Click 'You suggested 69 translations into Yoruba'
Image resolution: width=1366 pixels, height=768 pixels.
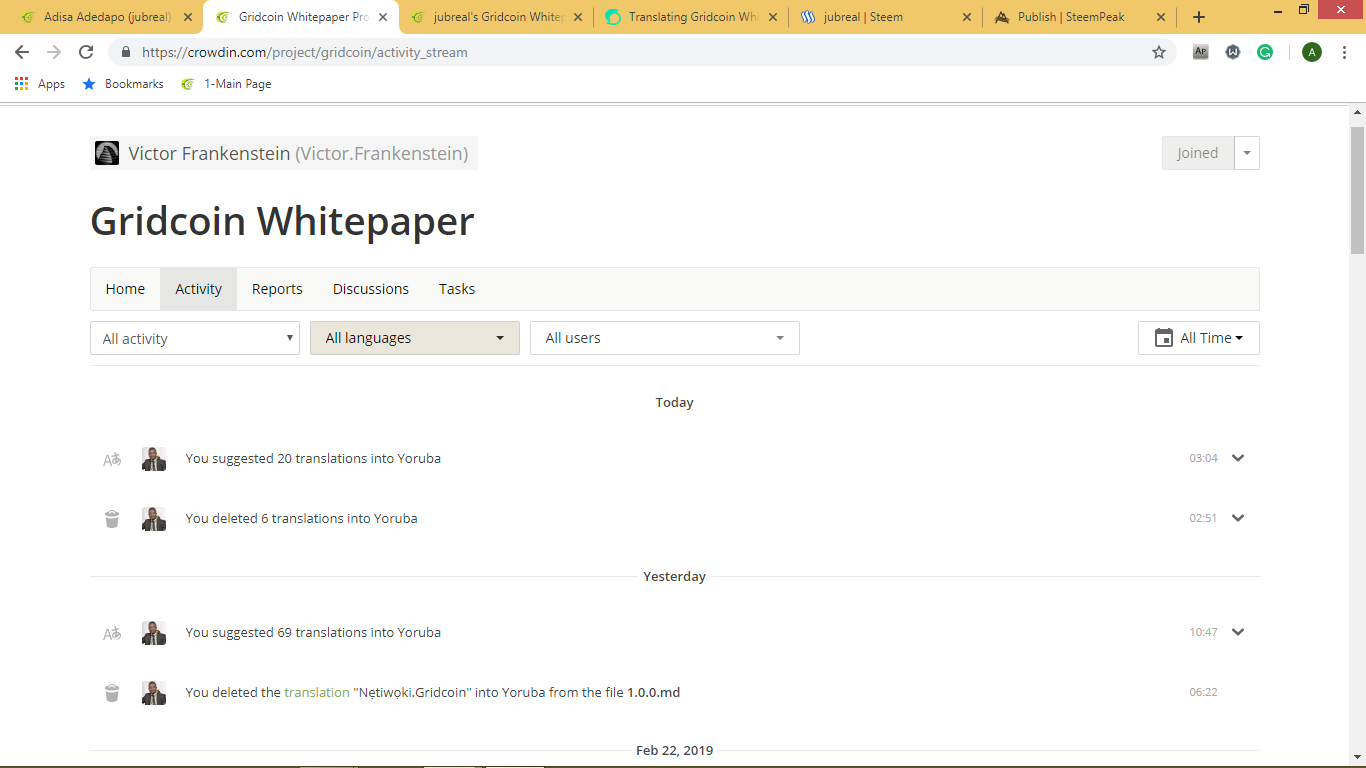coord(313,632)
